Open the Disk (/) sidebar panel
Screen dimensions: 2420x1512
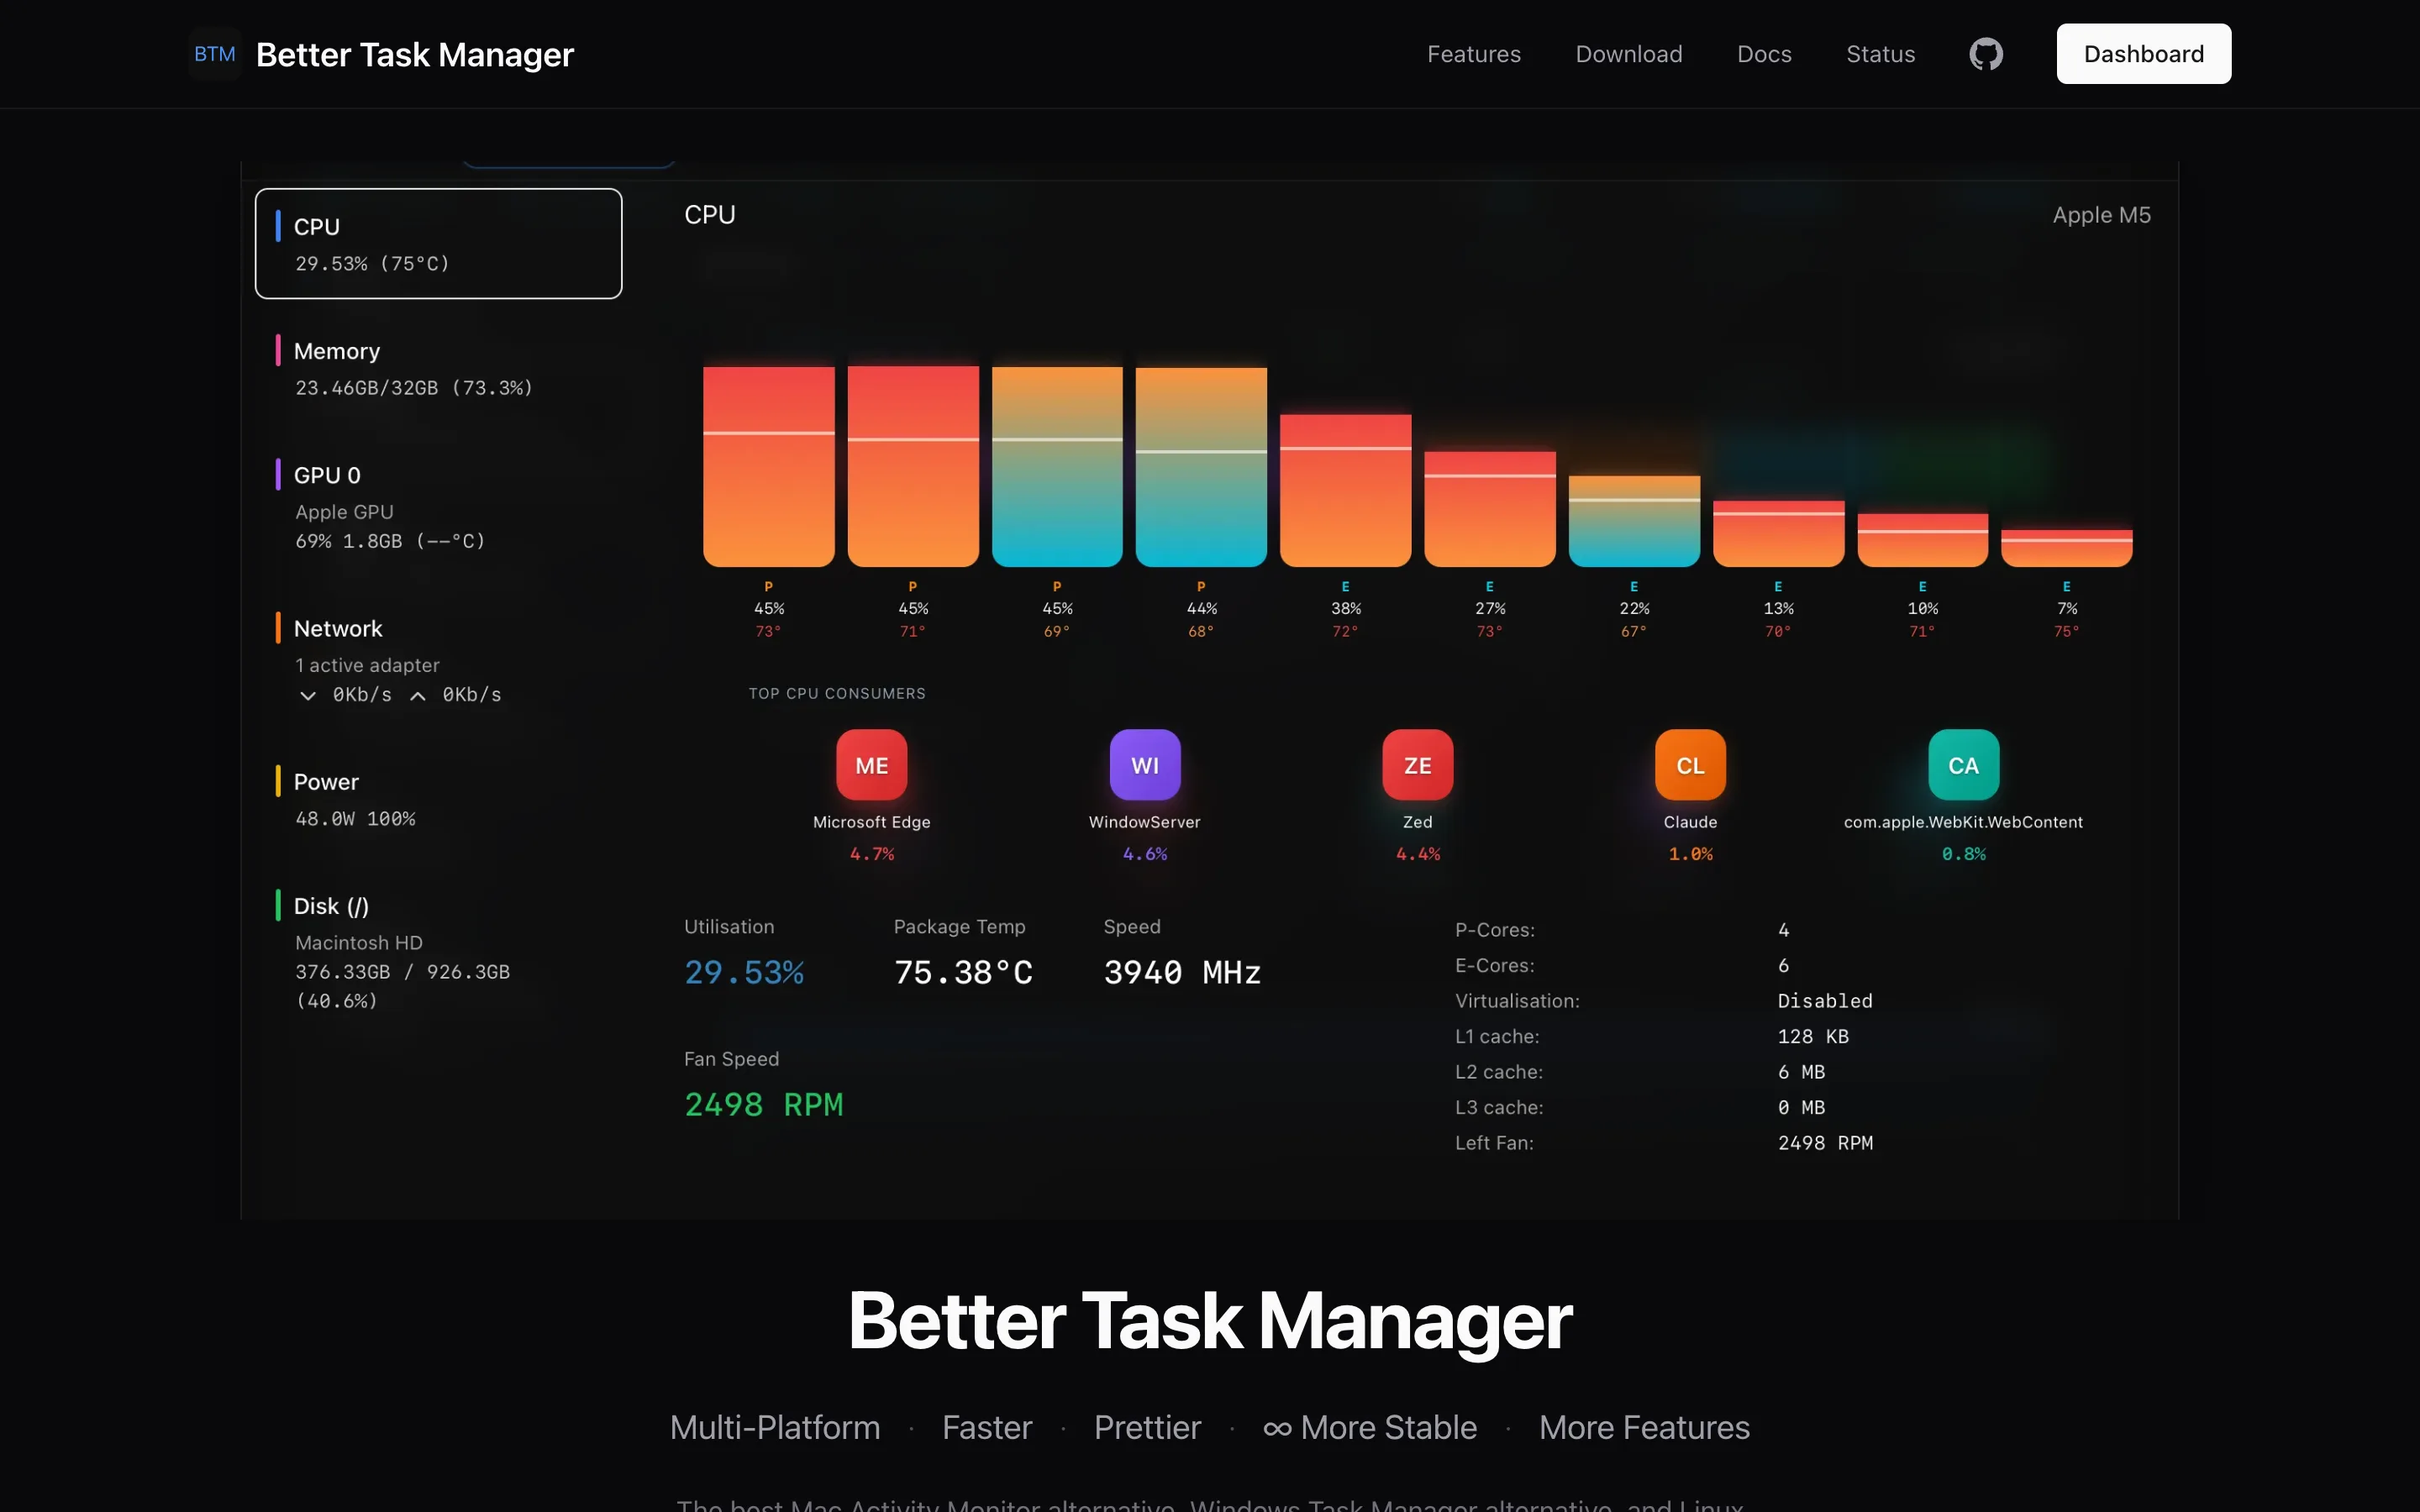pyautogui.click(x=438, y=952)
